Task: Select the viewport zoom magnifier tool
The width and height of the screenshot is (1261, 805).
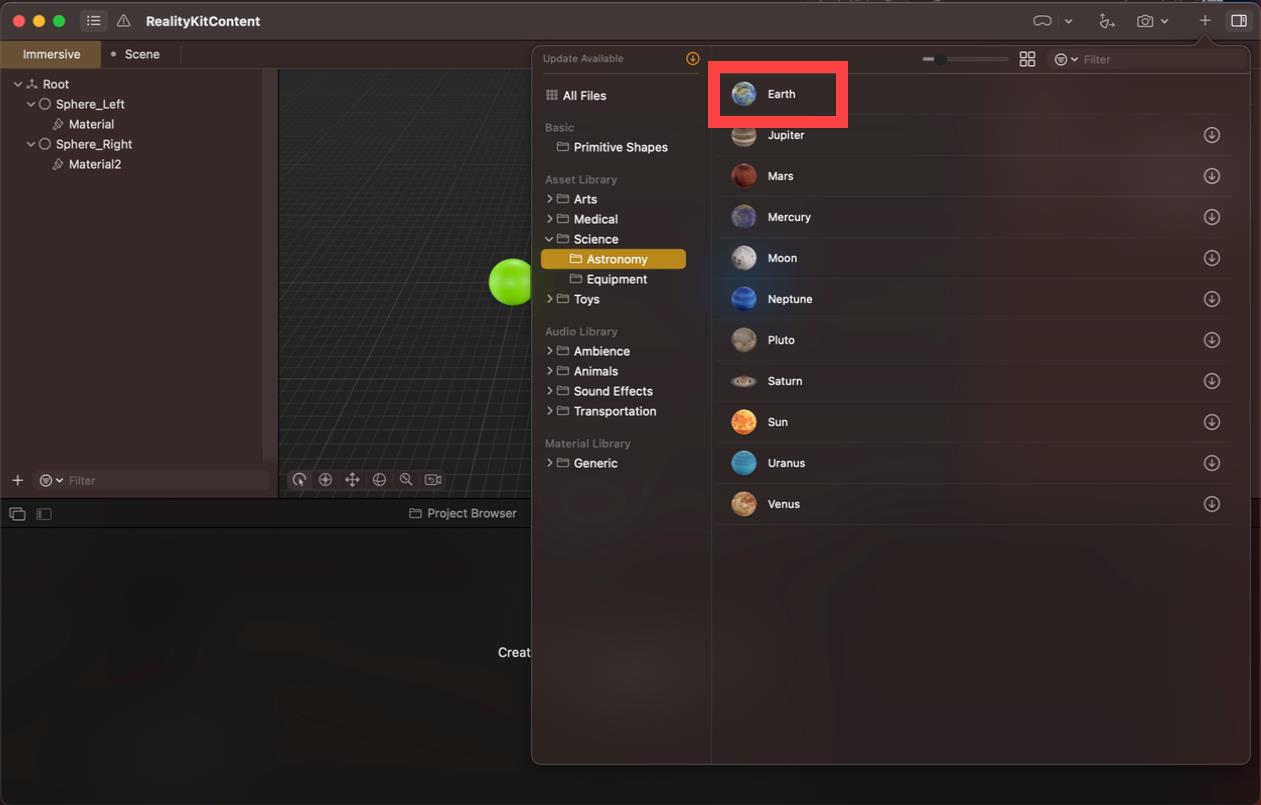Action: coord(406,480)
